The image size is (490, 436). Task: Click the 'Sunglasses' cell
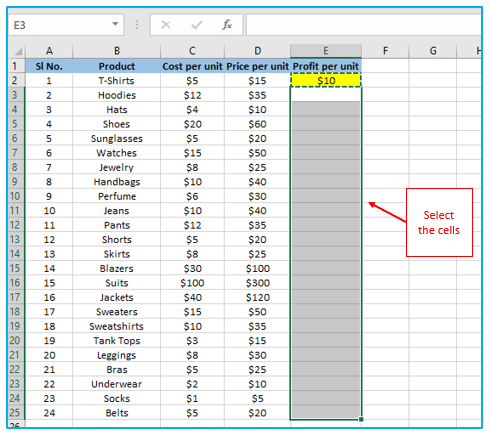117,138
